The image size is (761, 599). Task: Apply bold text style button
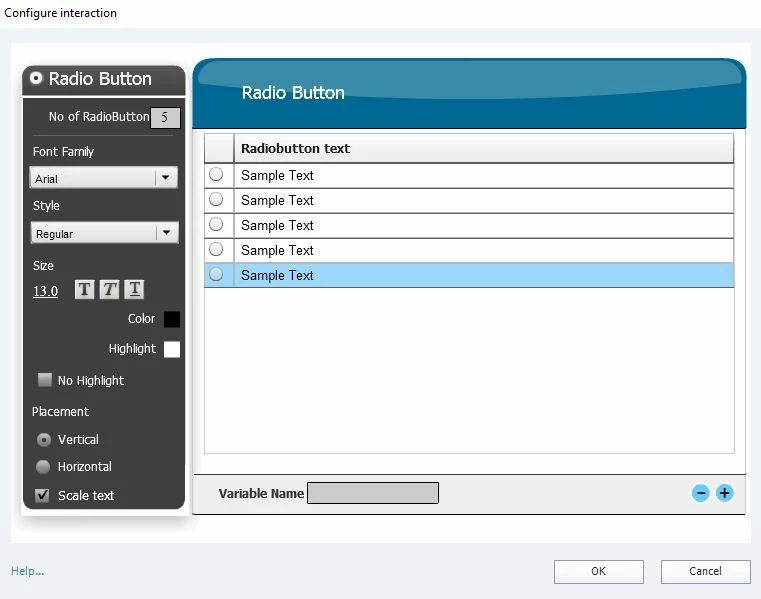pyautogui.click(x=84, y=289)
